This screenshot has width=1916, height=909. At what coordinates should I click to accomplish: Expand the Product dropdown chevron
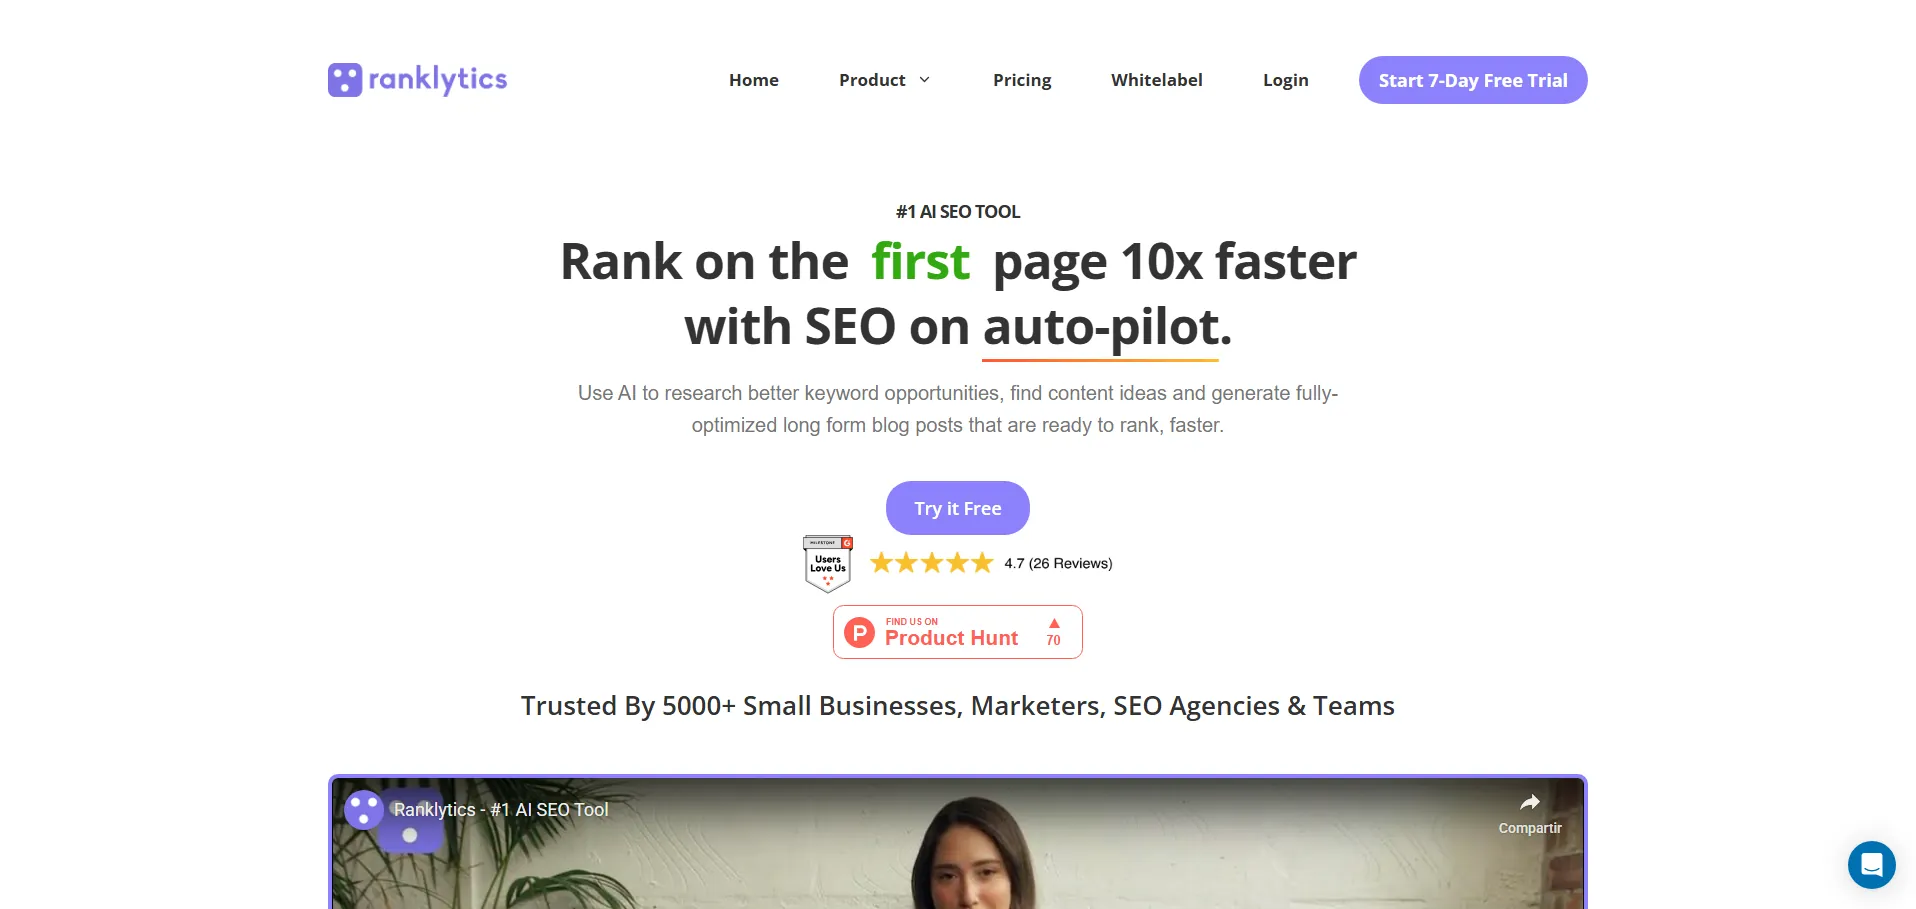[x=924, y=80]
